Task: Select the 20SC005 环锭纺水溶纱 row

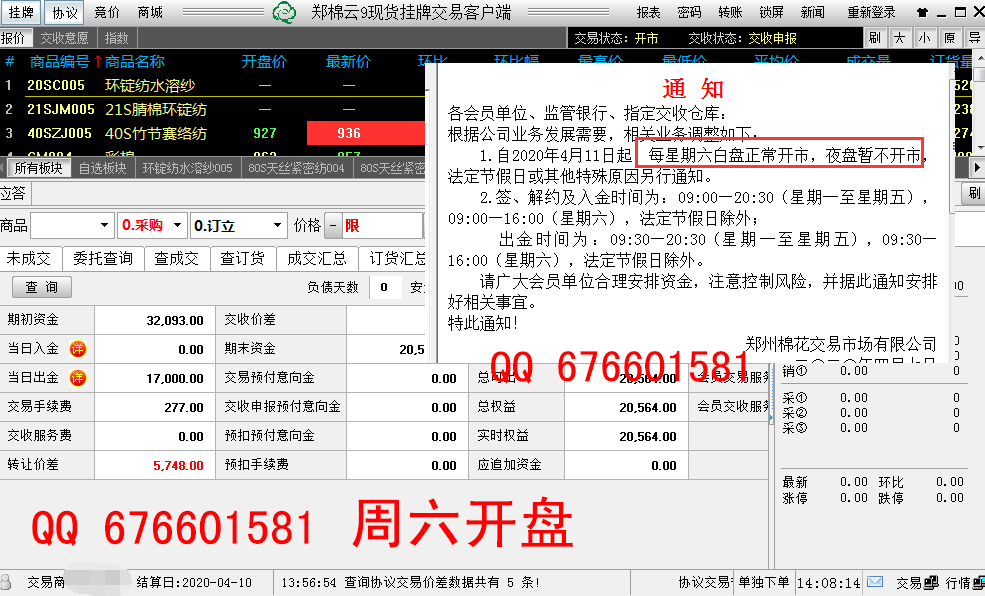Action: point(214,85)
